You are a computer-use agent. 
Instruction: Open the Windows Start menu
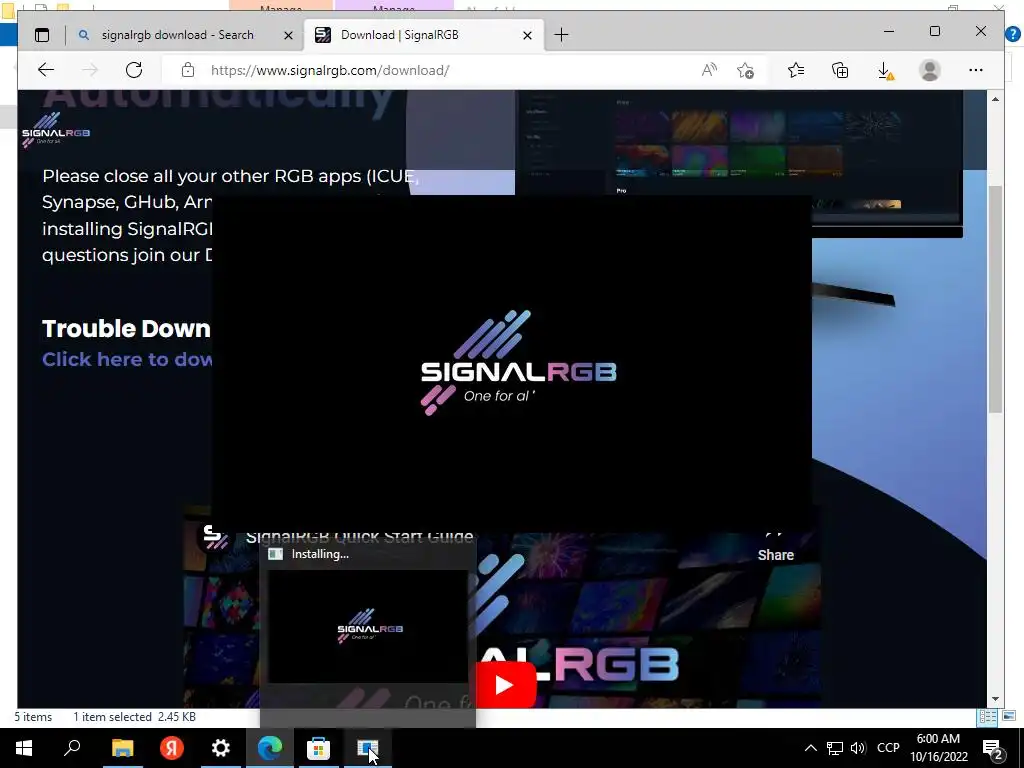click(24, 748)
